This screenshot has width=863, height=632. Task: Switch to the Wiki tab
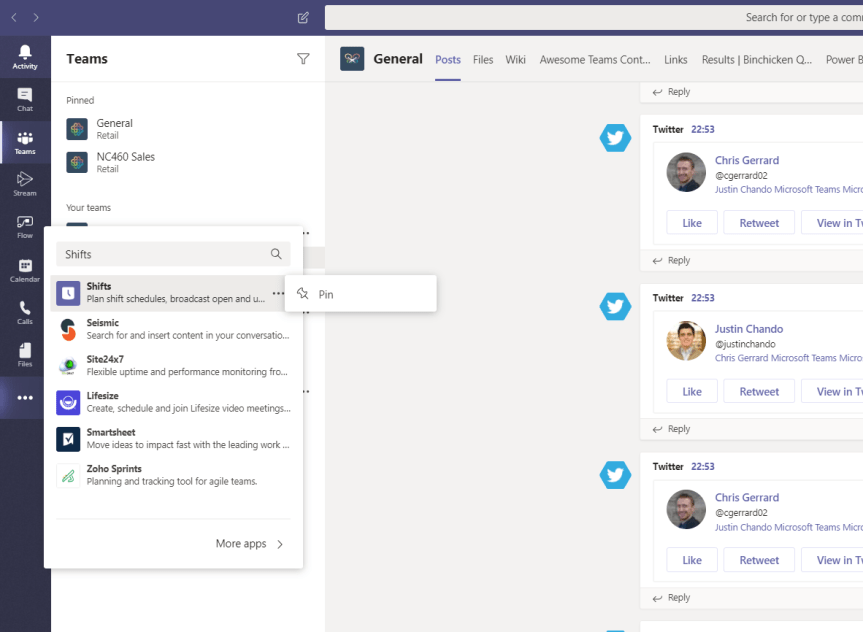tap(515, 60)
